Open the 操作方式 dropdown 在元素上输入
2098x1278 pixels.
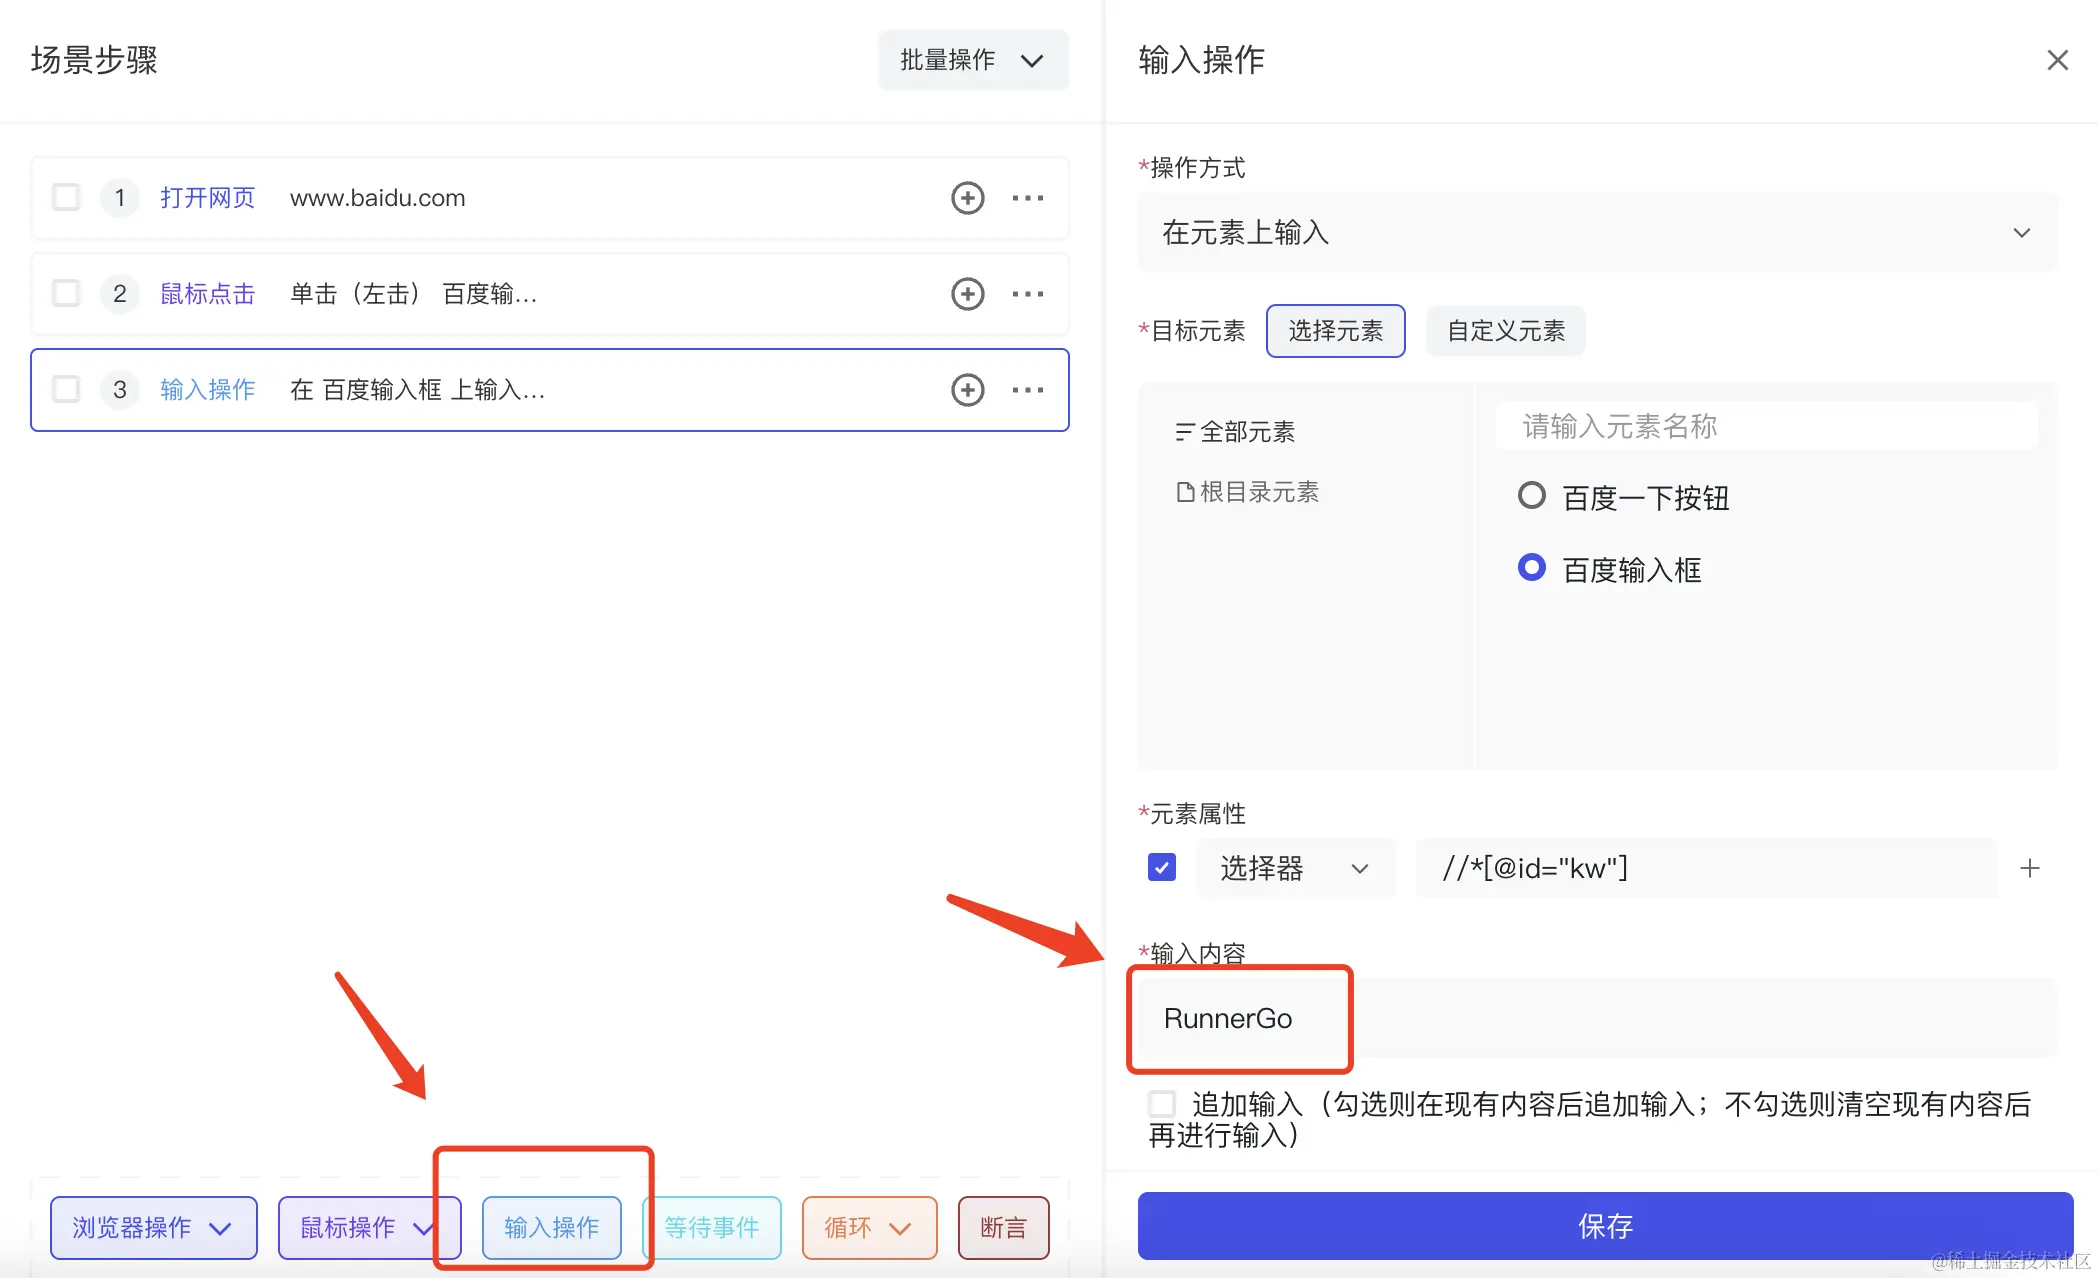point(1597,233)
